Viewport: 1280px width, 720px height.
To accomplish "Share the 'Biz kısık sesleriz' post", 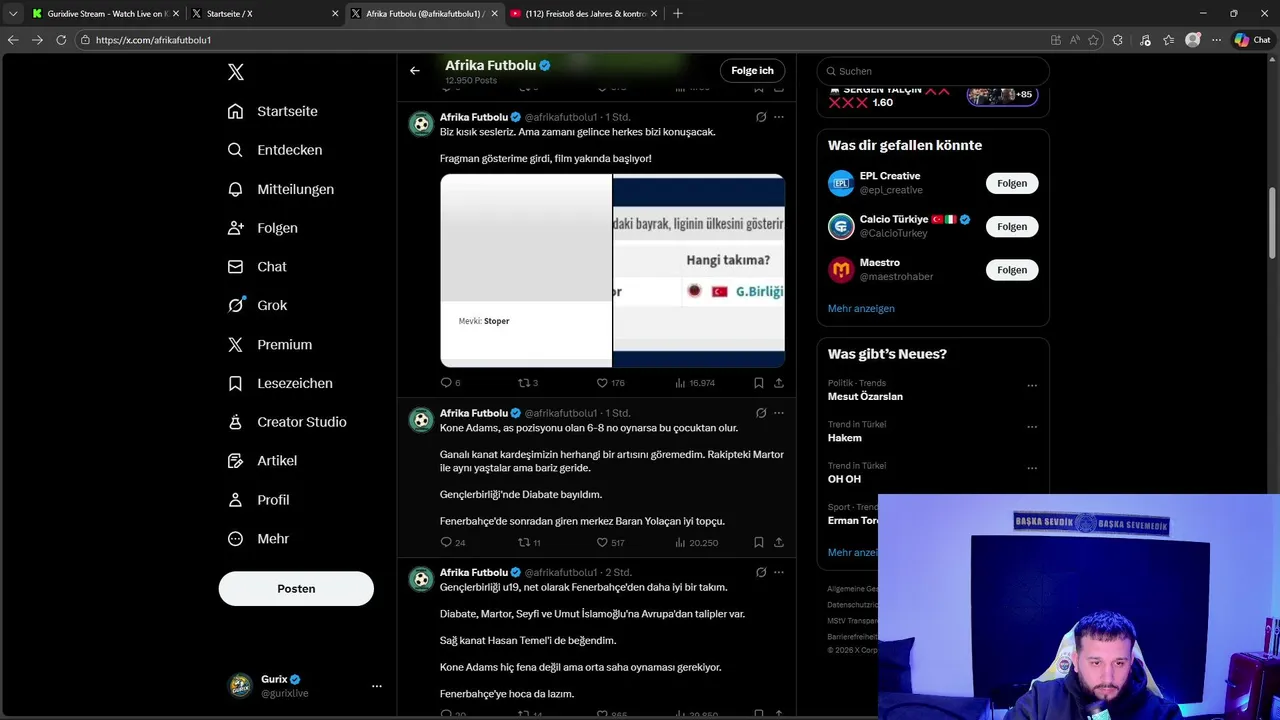I will click(x=779, y=383).
